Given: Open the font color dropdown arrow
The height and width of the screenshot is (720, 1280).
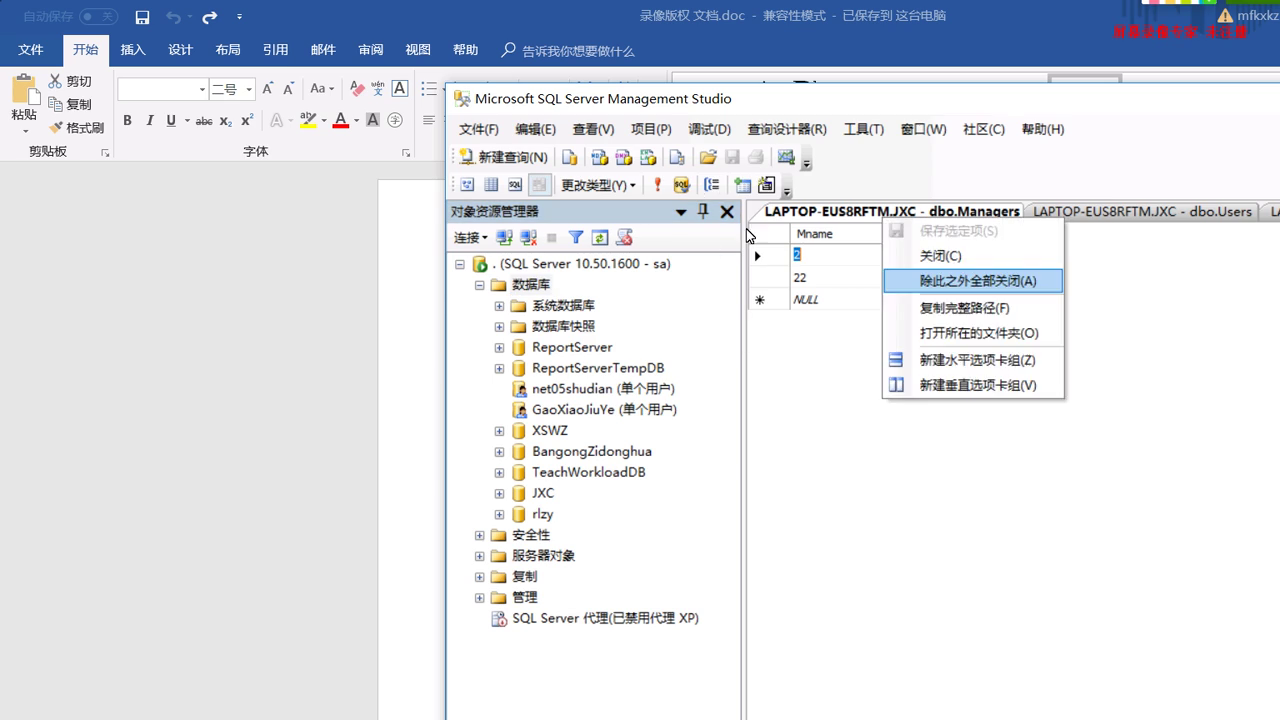Looking at the screenshot, I should click(x=356, y=121).
